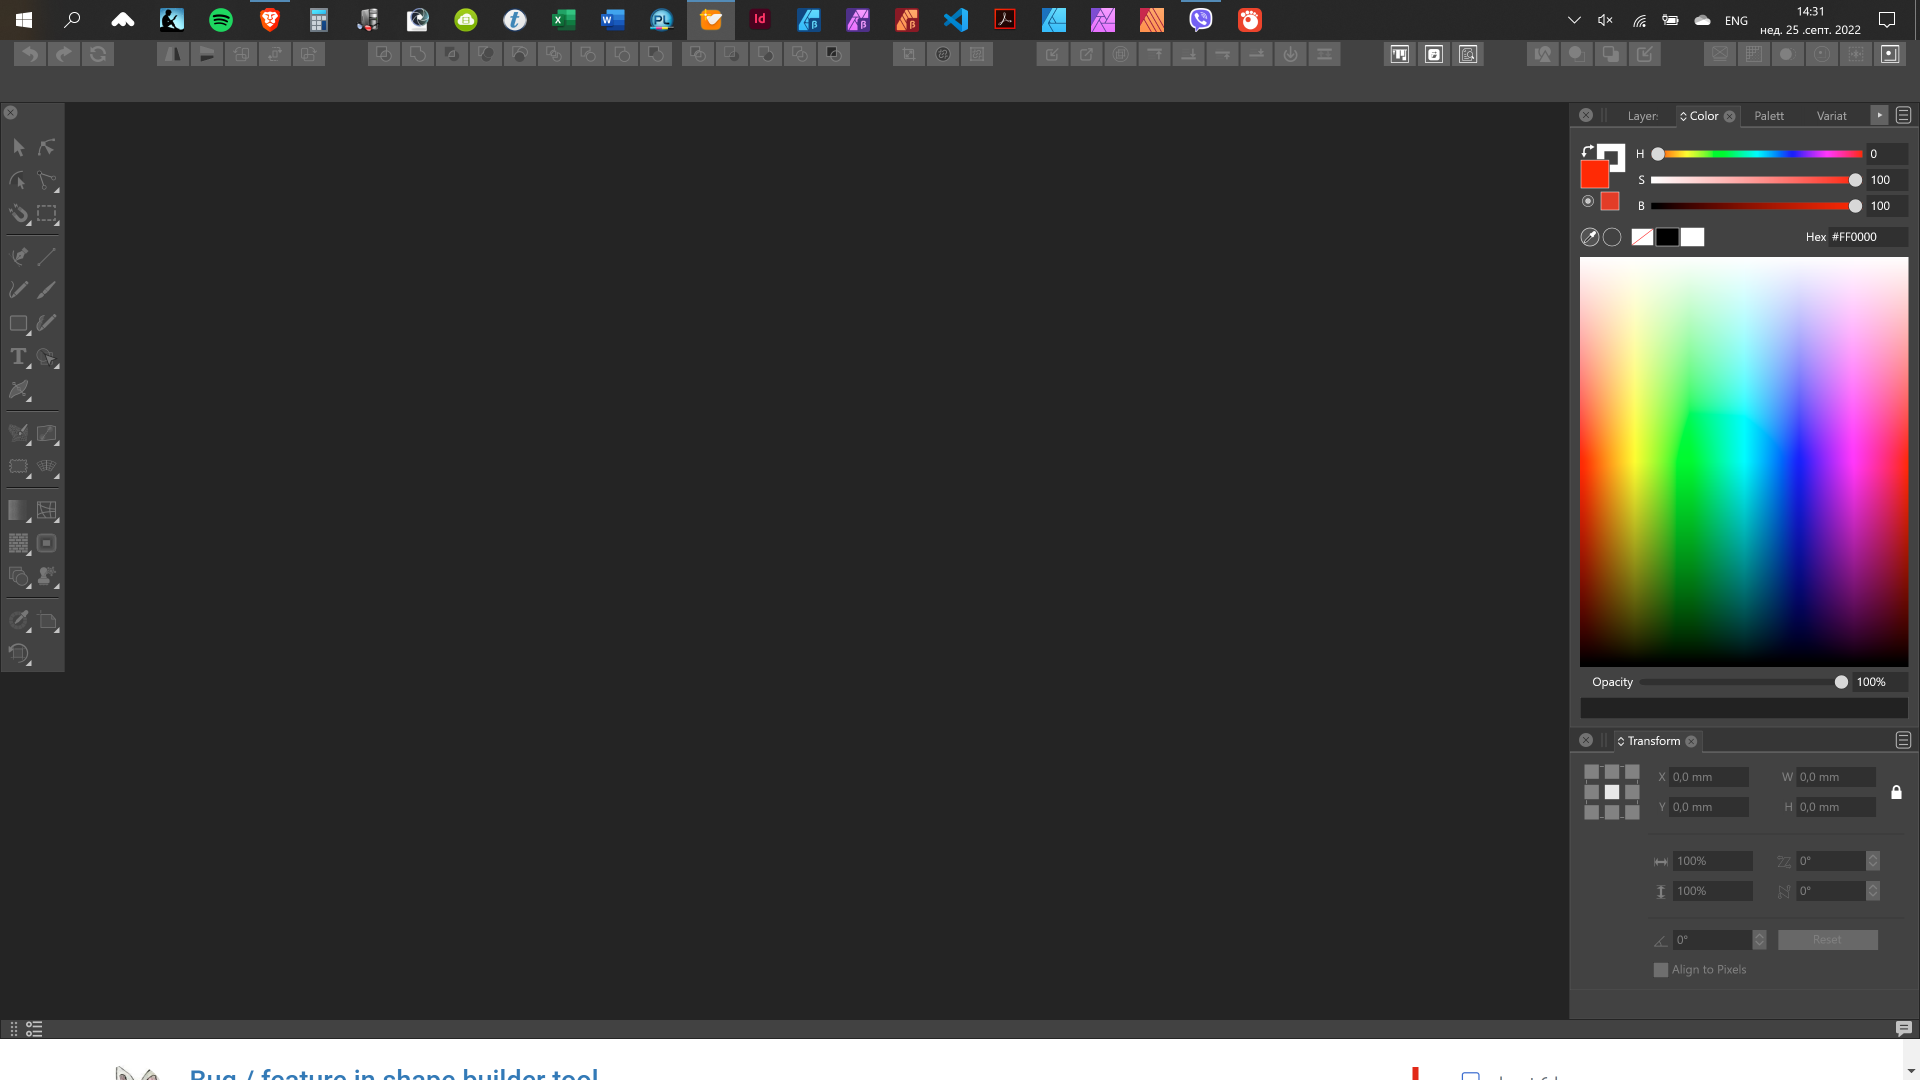Select the Rectangle shape tool
The height and width of the screenshot is (1080, 1920).
click(18, 323)
